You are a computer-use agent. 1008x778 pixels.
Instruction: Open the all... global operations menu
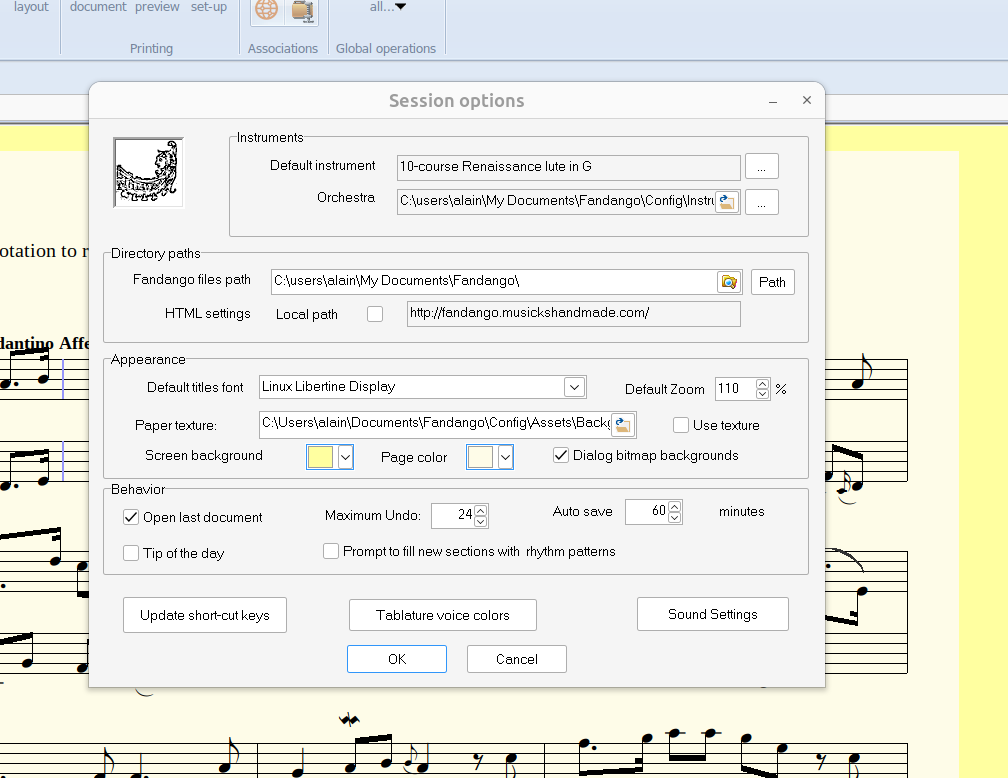tap(387, 7)
